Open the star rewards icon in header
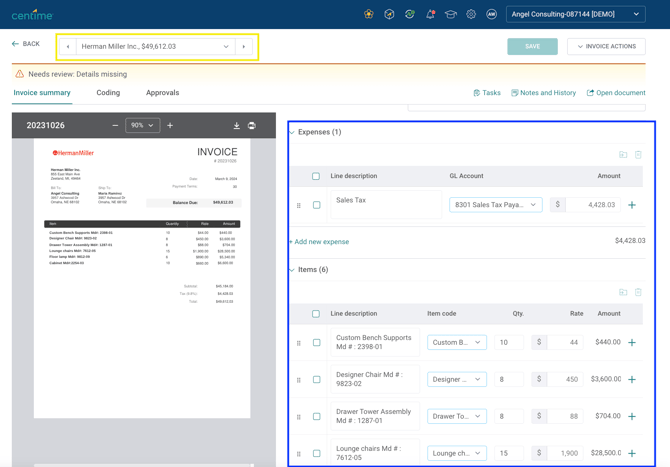This screenshot has width=670, height=467. coord(369,14)
